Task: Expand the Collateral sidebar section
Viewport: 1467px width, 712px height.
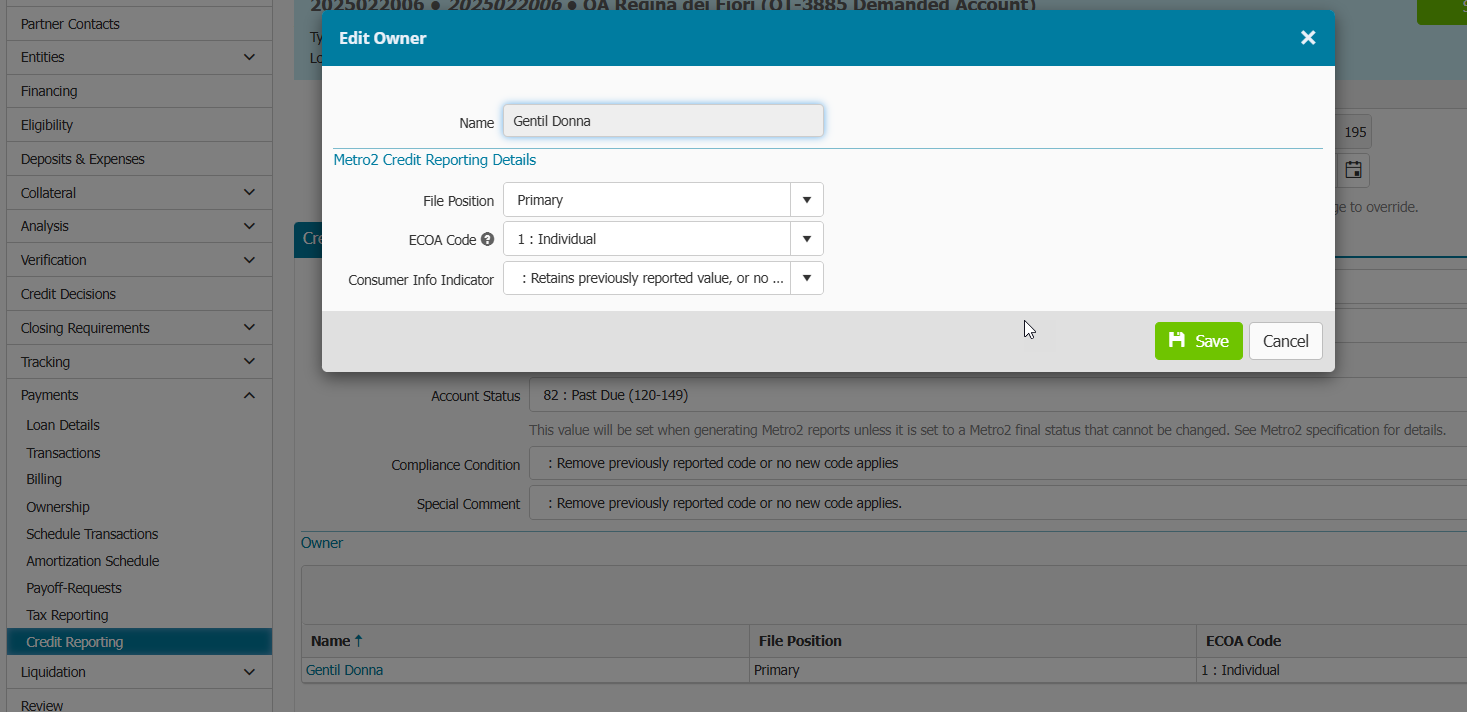Action: [138, 193]
